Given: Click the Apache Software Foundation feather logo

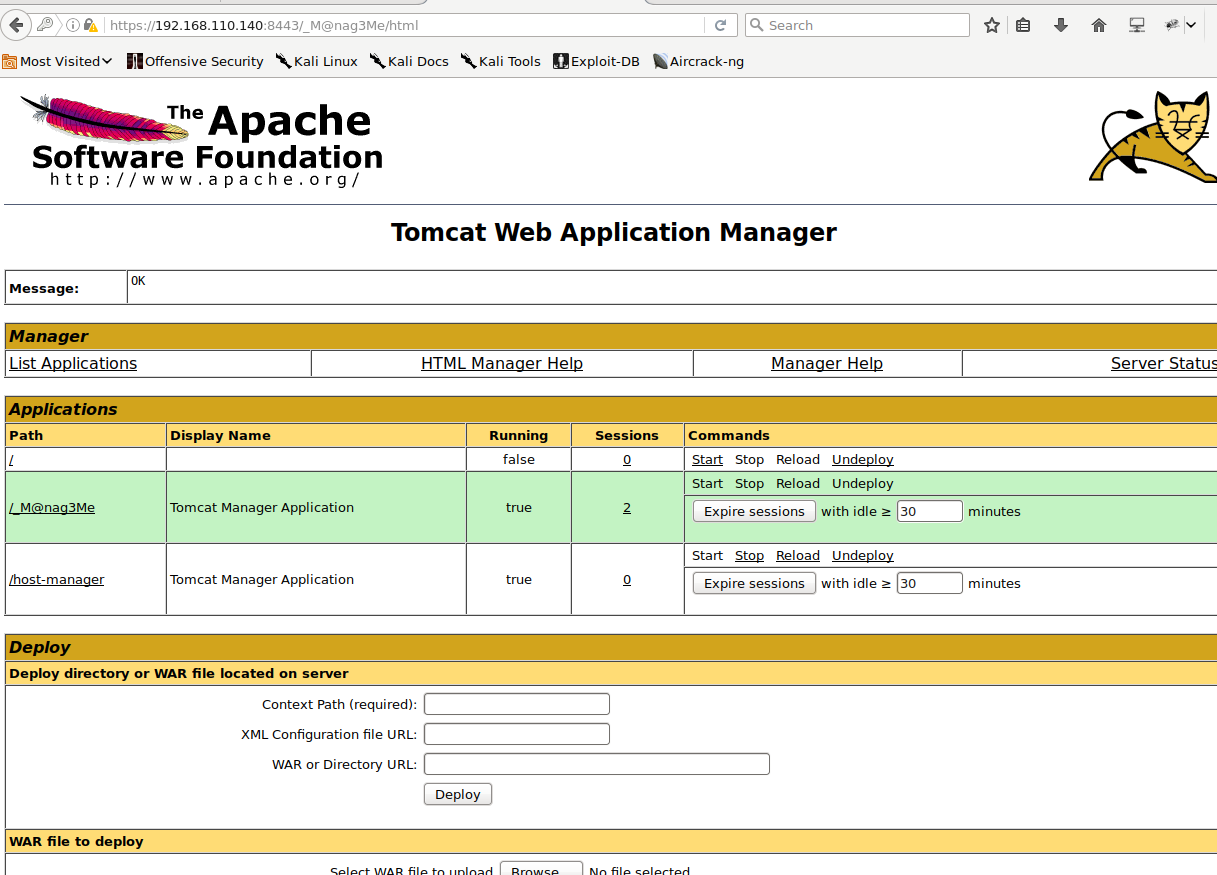Looking at the screenshot, I should (201, 140).
